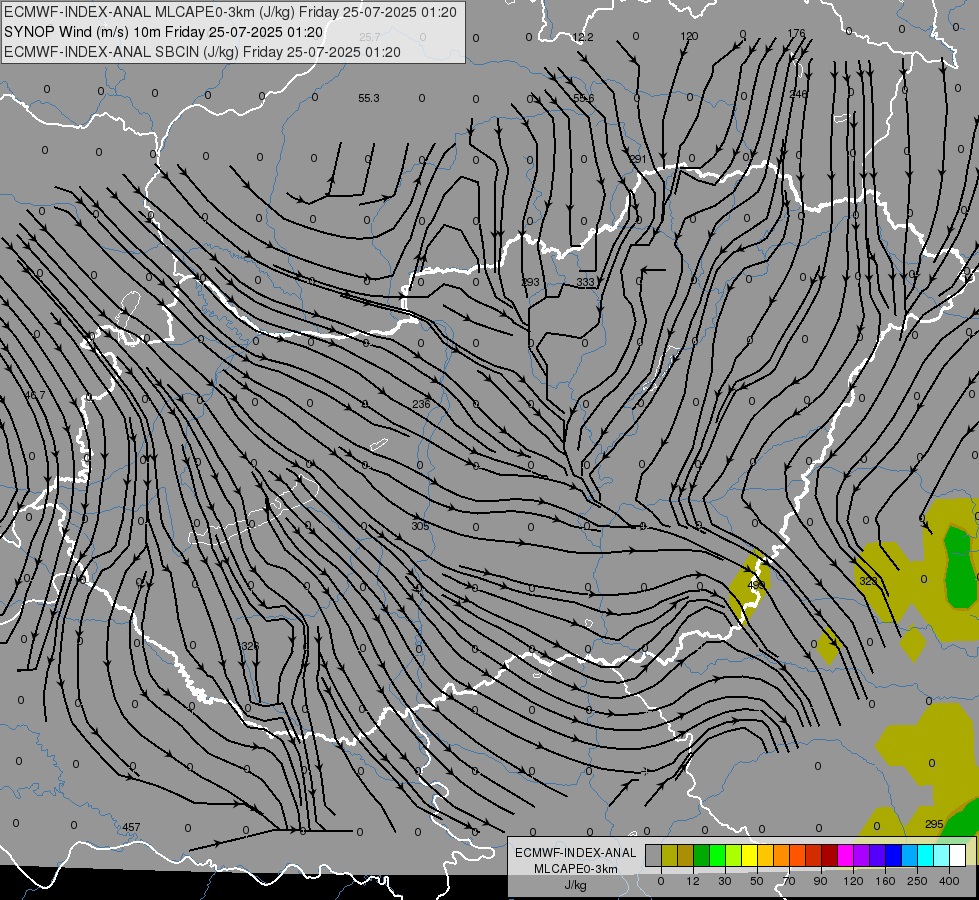Image resolution: width=979 pixels, height=900 pixels.
Task: Click the map value 55.3
Action: pyautogui.click(x=368, y=98)
